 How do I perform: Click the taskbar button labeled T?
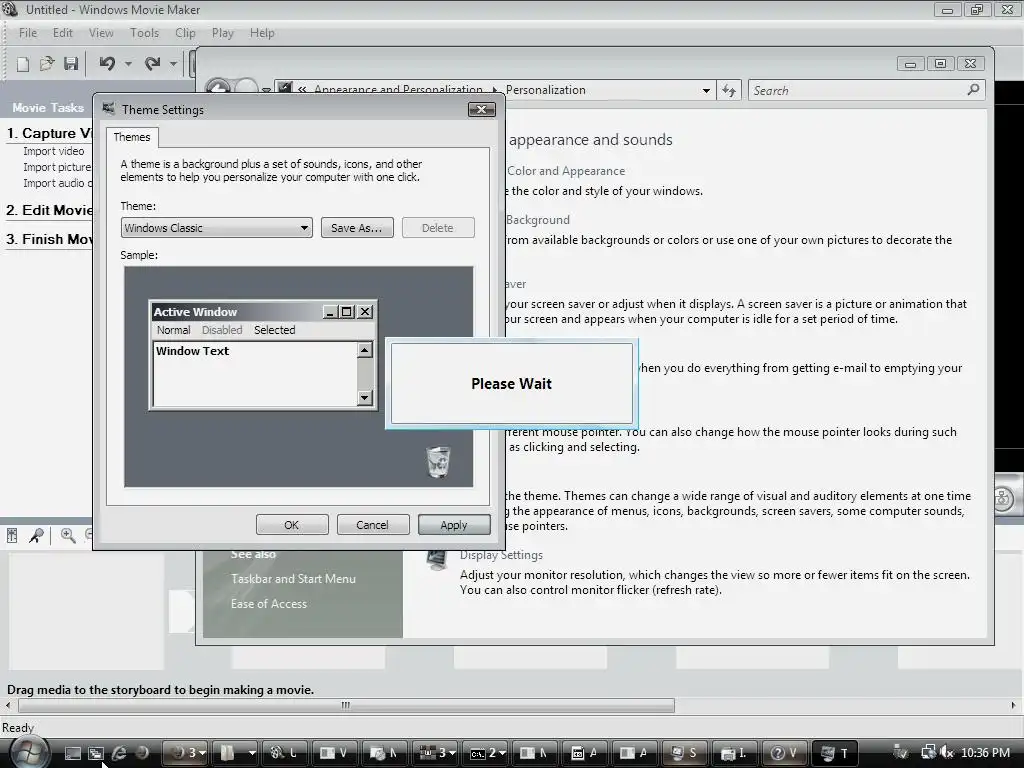pyautogui.click(x=835, y=753)
